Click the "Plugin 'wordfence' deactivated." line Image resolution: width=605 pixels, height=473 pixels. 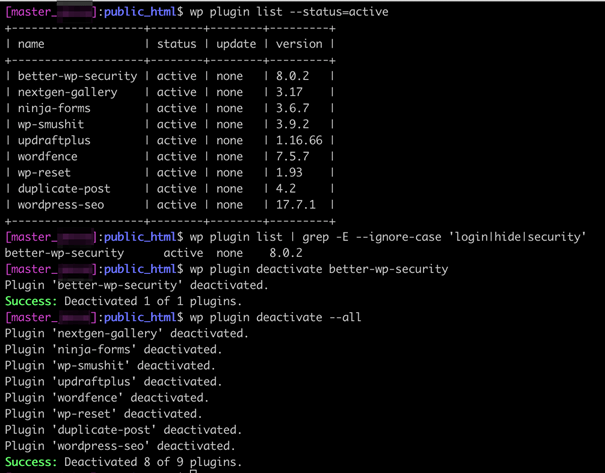(106, 397)
